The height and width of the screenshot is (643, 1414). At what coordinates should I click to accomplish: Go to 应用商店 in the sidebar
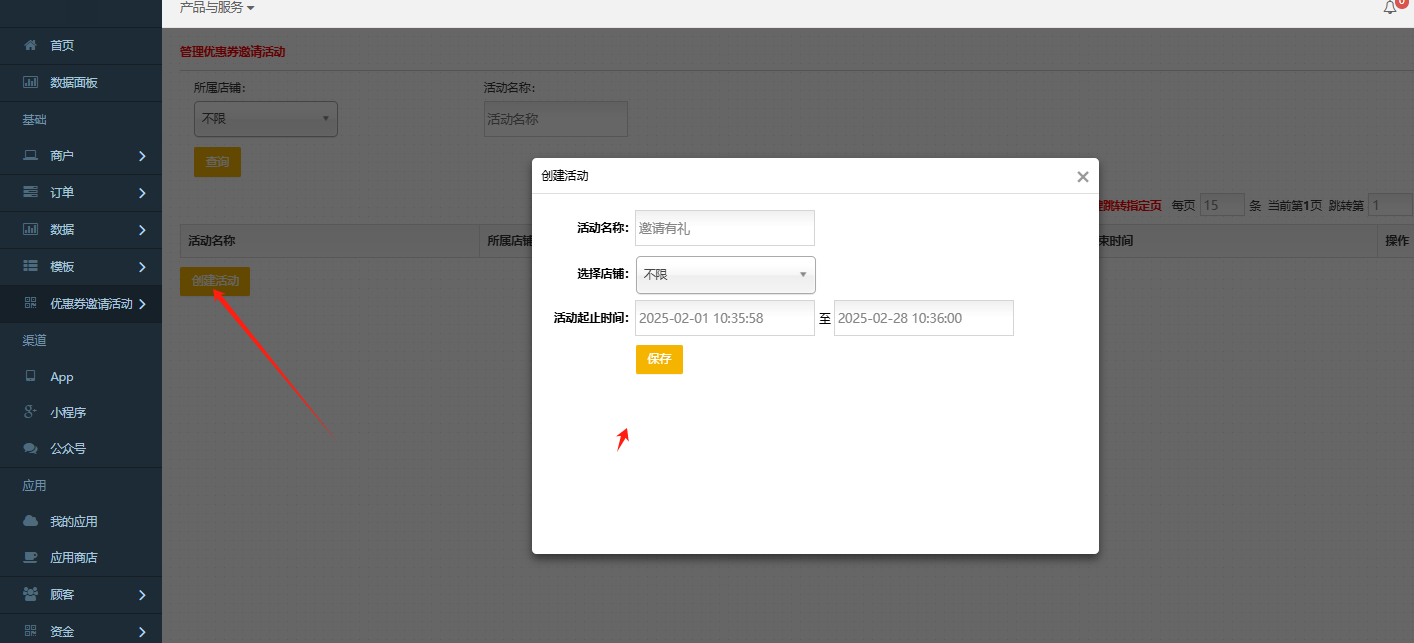pos(74,558)
